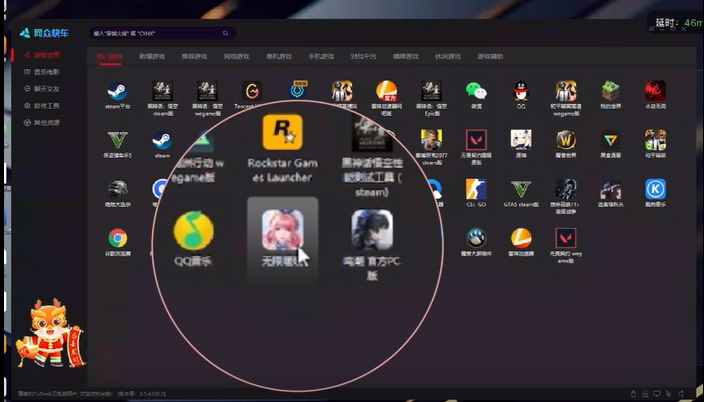Open 魔兽世界 gold W icon
Viewport: 704px width, 402px height.
[x=566, y=140]
